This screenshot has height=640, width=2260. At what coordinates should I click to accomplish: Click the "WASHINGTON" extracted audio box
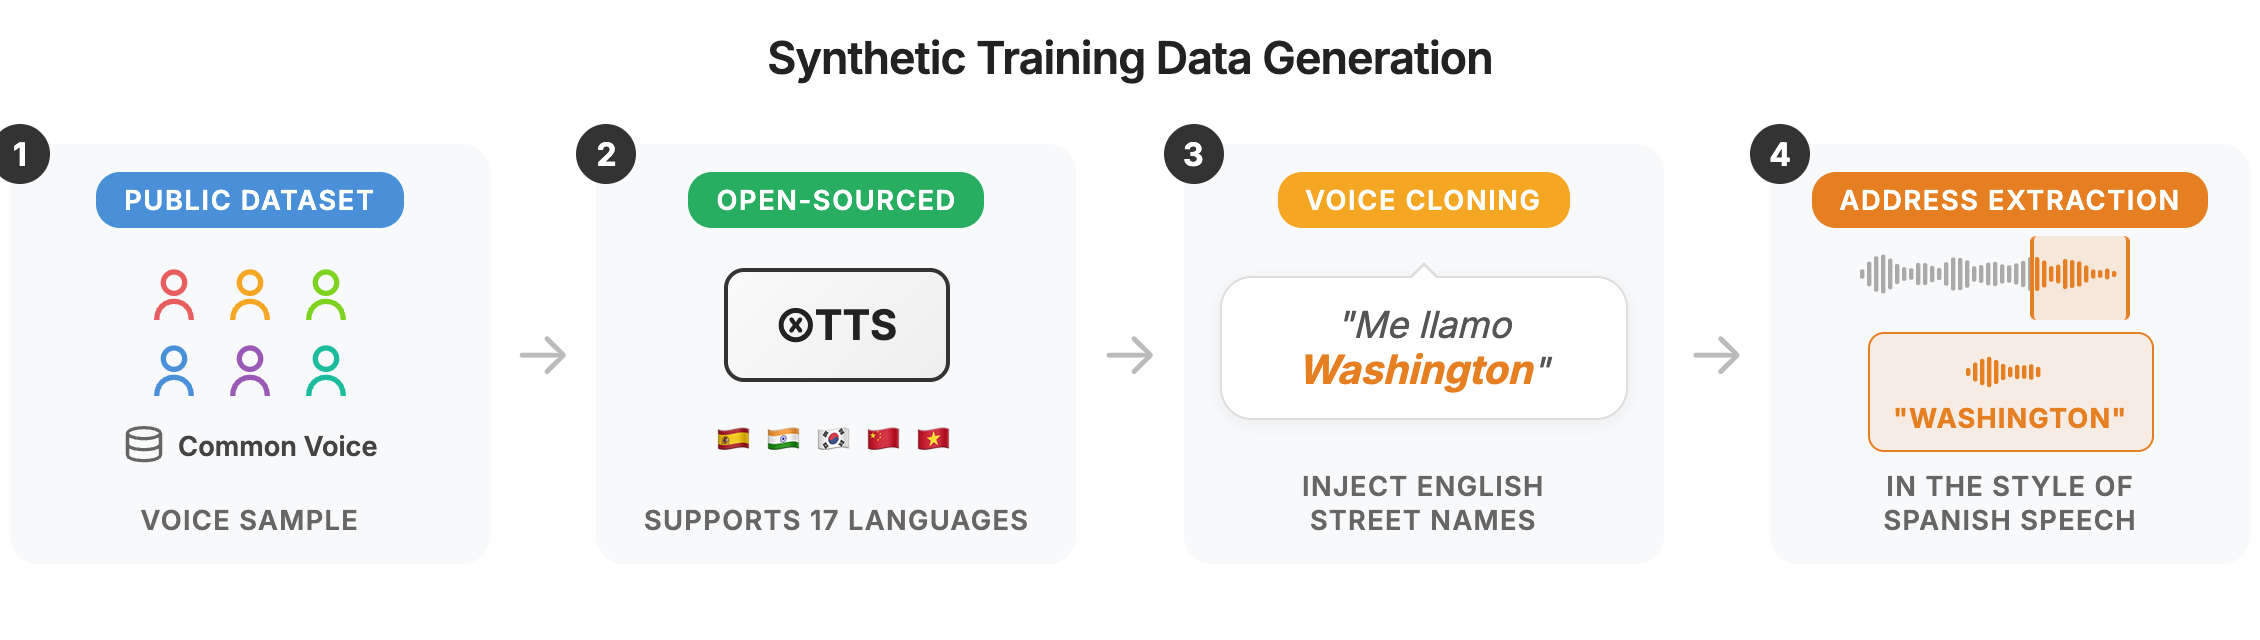2010,392
